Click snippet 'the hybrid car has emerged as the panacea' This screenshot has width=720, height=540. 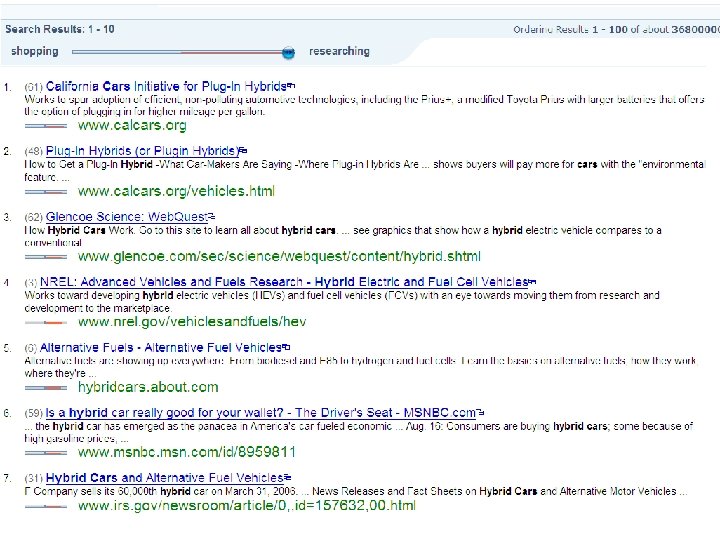coord(359,432)
